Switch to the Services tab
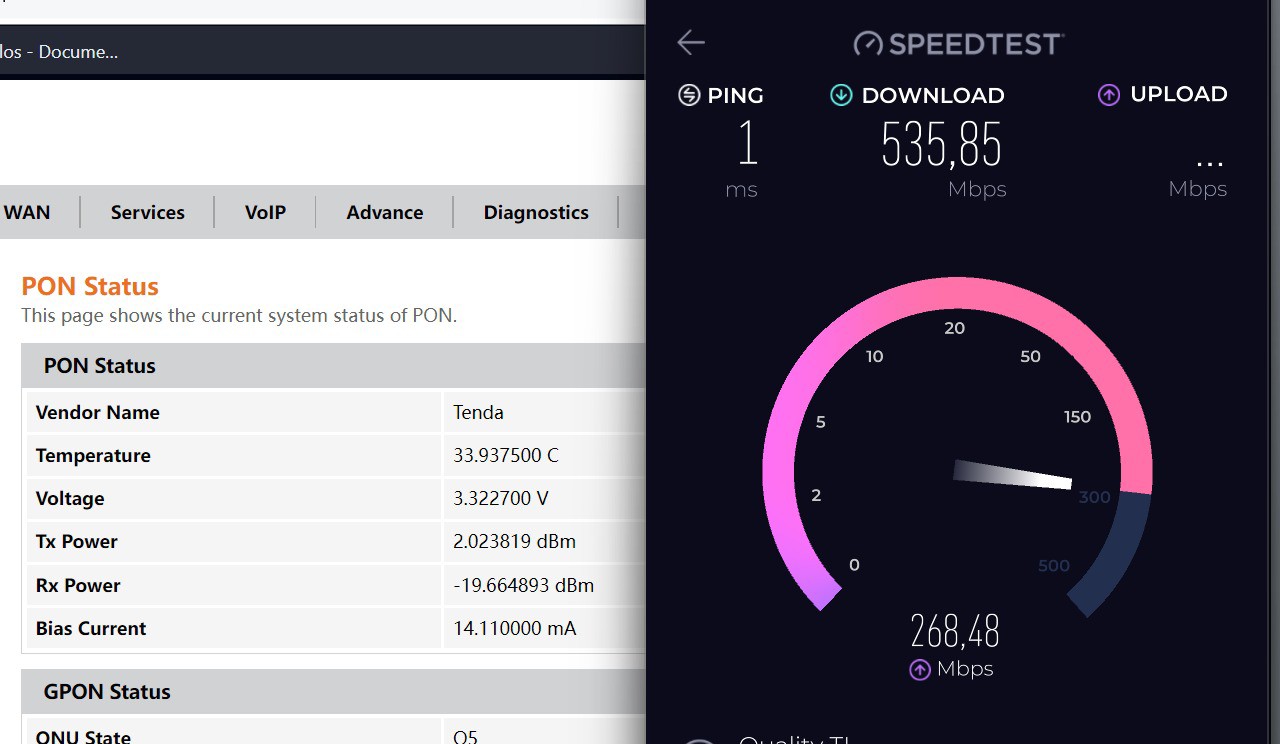The image size is (1280, 744). point(147,212)
